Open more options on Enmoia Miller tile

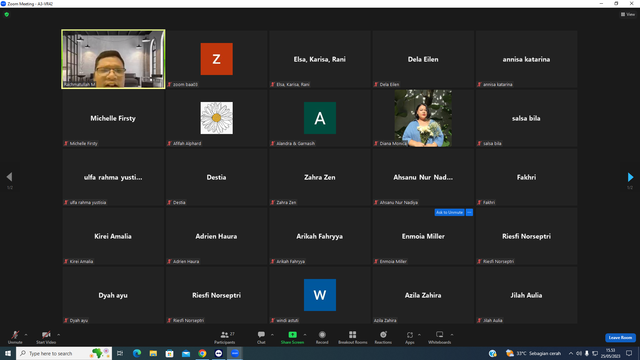click(x=469, y=212)
